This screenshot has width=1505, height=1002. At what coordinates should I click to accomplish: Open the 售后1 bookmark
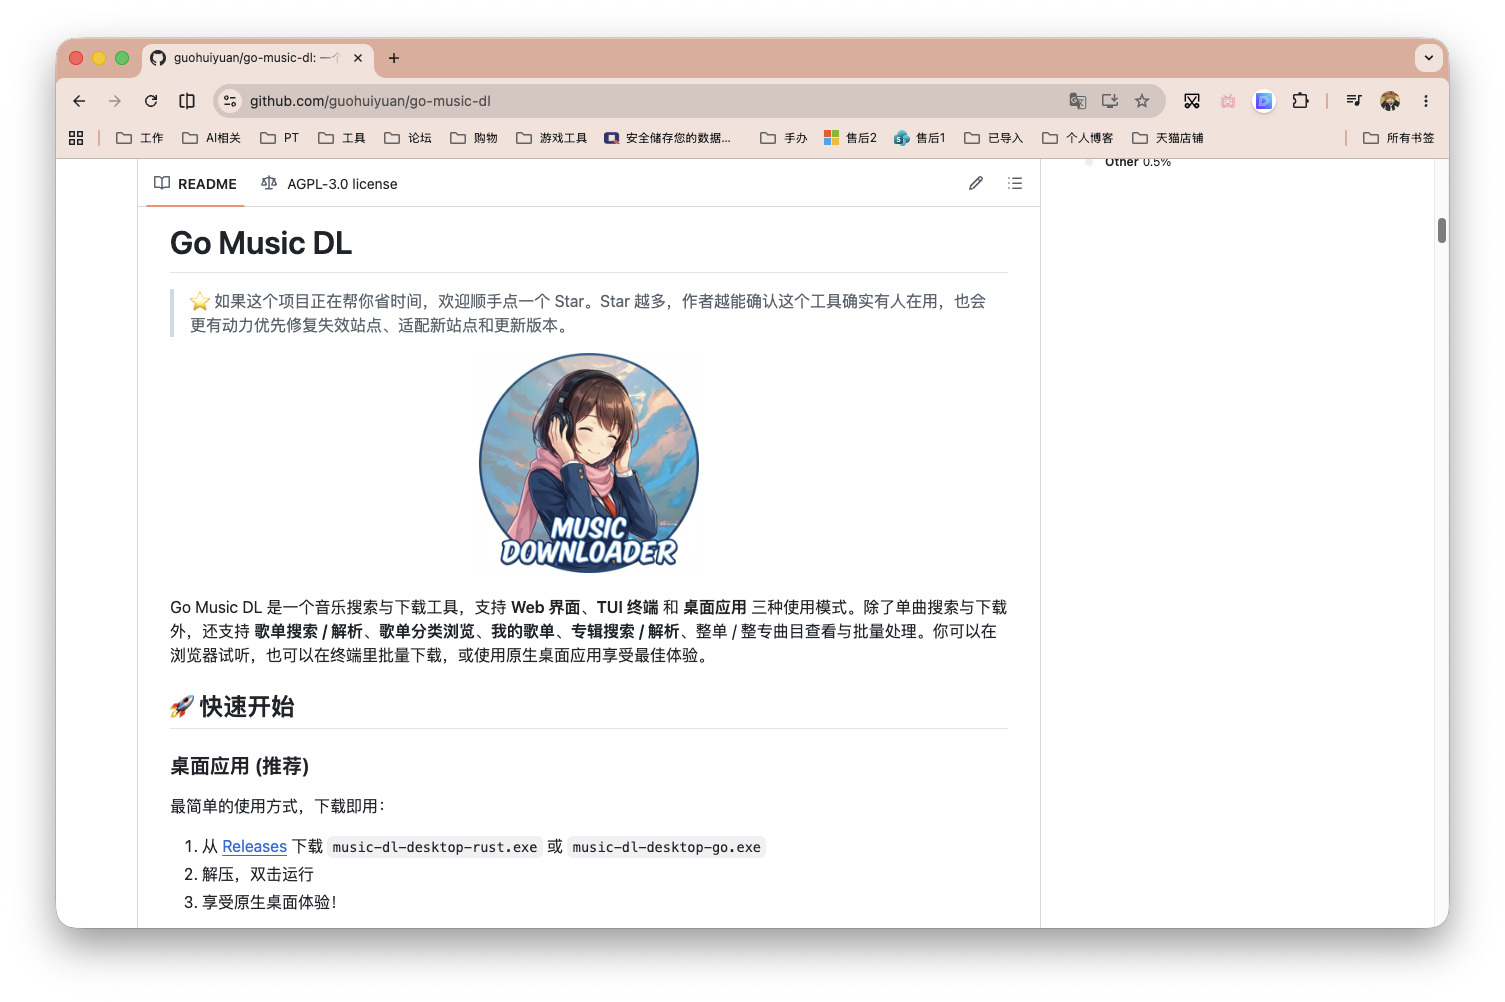click(920, 138)
